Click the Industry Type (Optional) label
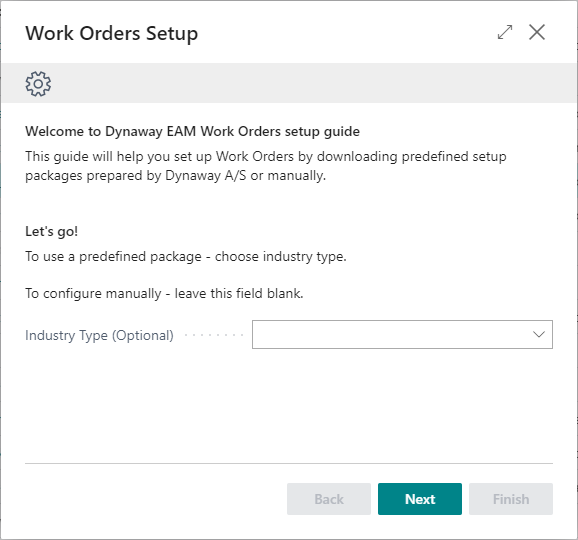This screenshot has width=578, height=540. (x=99, y=335)
